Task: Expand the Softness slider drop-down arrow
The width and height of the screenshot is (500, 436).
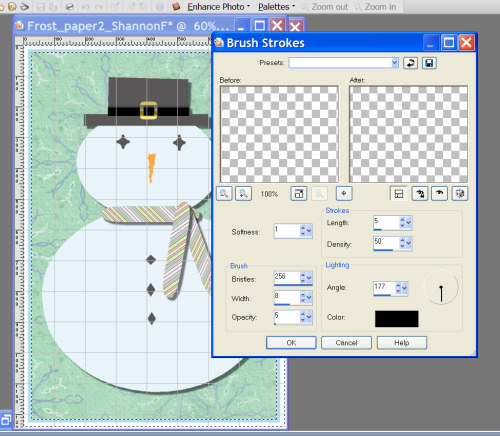Action: [x=309, y=231]
